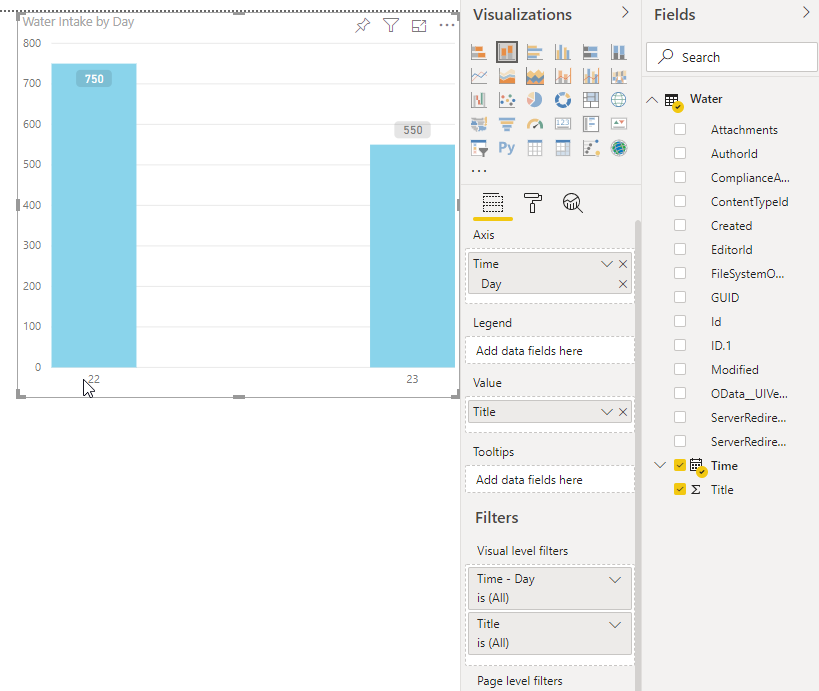Collapse the Water table in Fields
Image resolution: width=819 pixels, height=691 pixels.
(x=652, y=100)
